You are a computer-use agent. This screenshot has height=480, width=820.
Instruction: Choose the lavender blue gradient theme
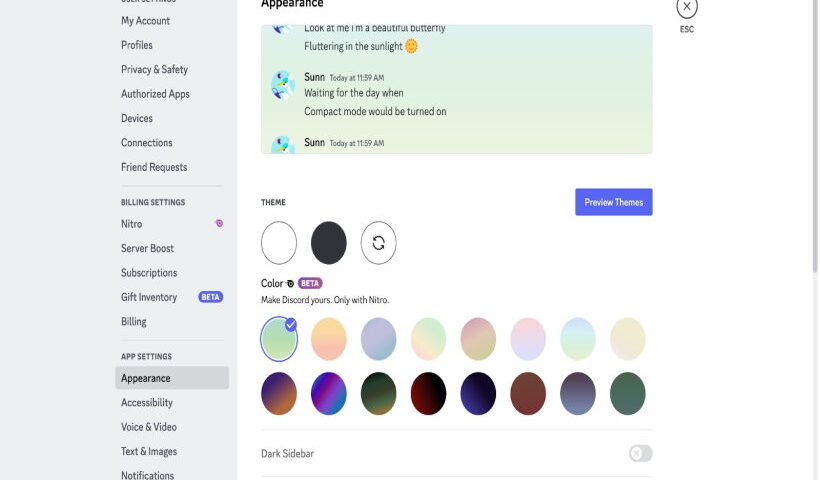(x=378, y=339)
